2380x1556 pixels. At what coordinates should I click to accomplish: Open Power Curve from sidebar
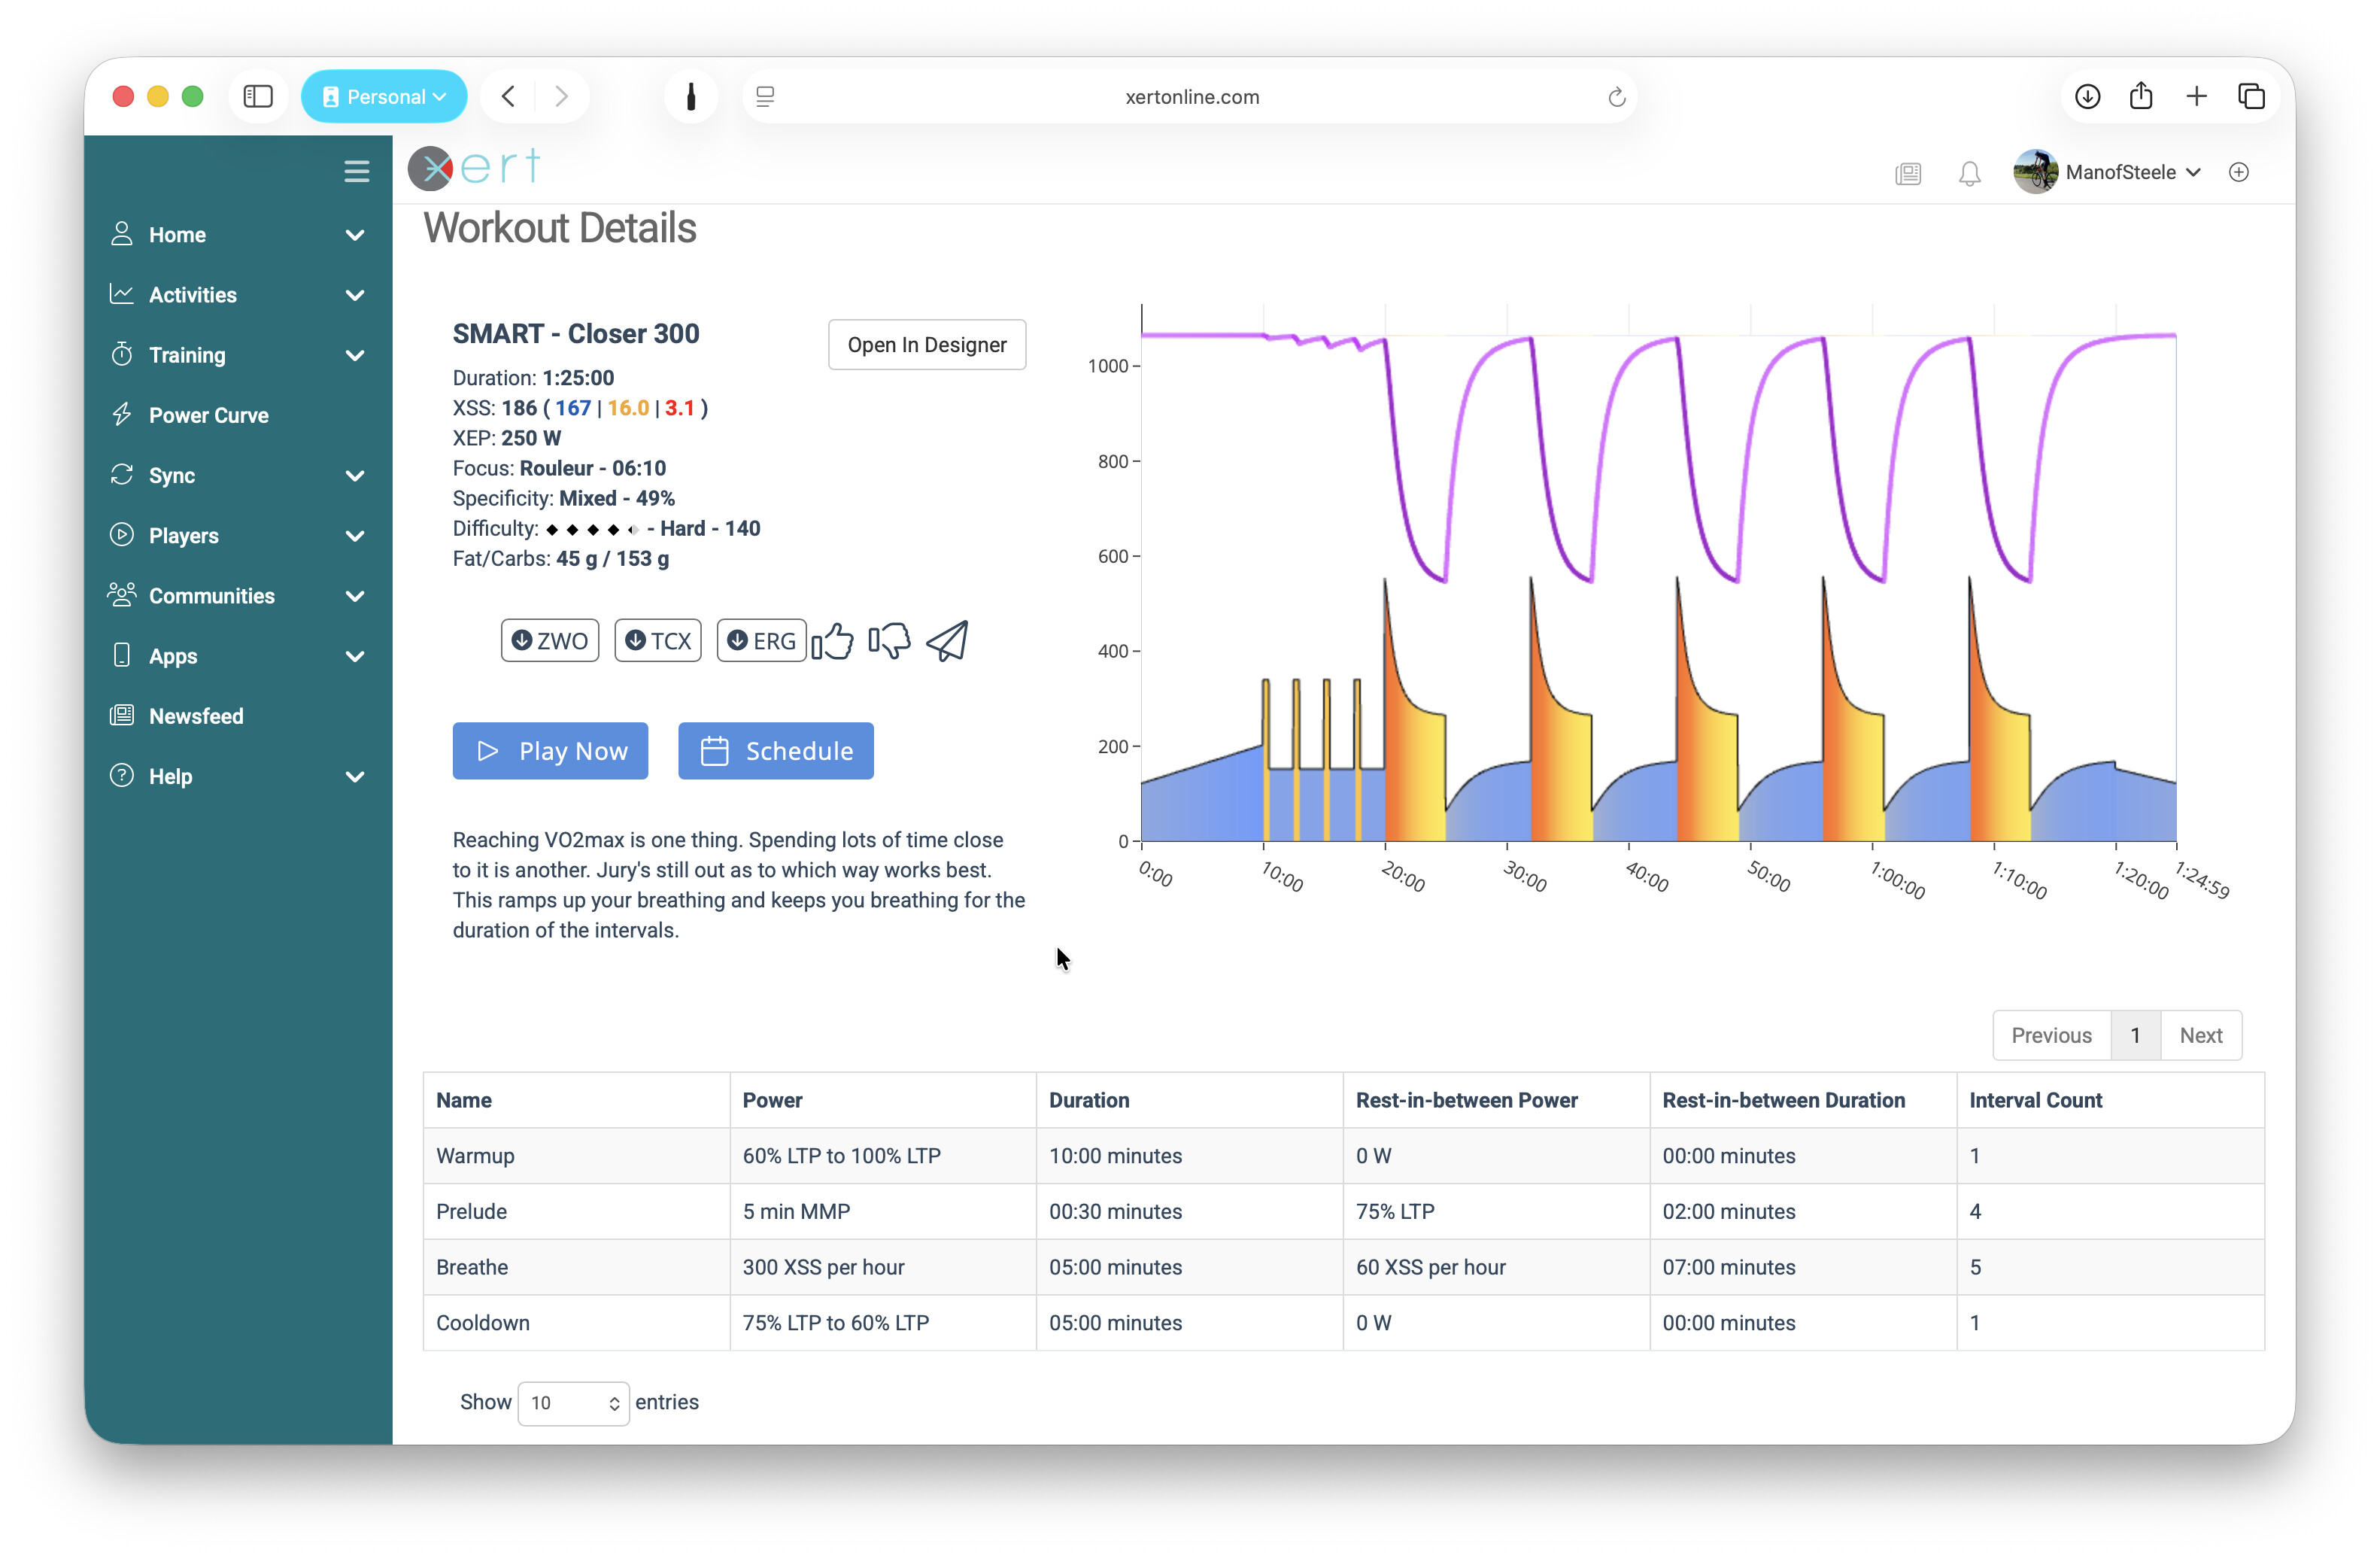tap(208, 415)
